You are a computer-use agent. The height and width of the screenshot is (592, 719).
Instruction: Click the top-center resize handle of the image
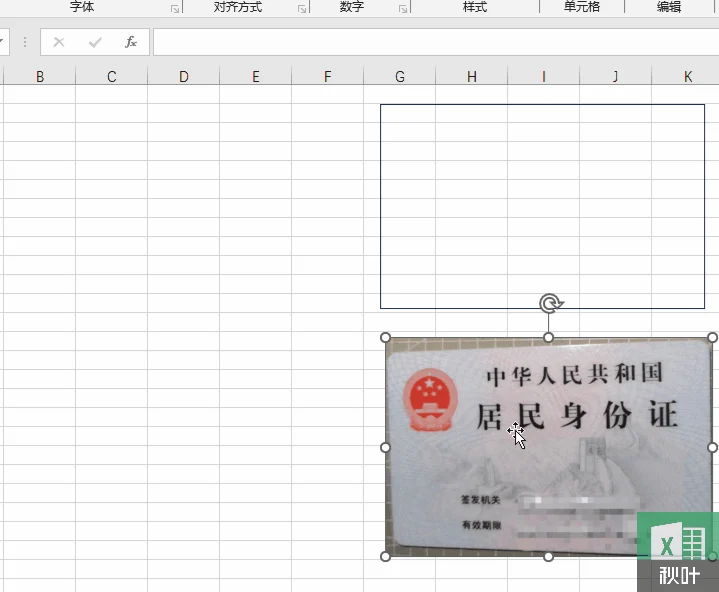(548, 338)
